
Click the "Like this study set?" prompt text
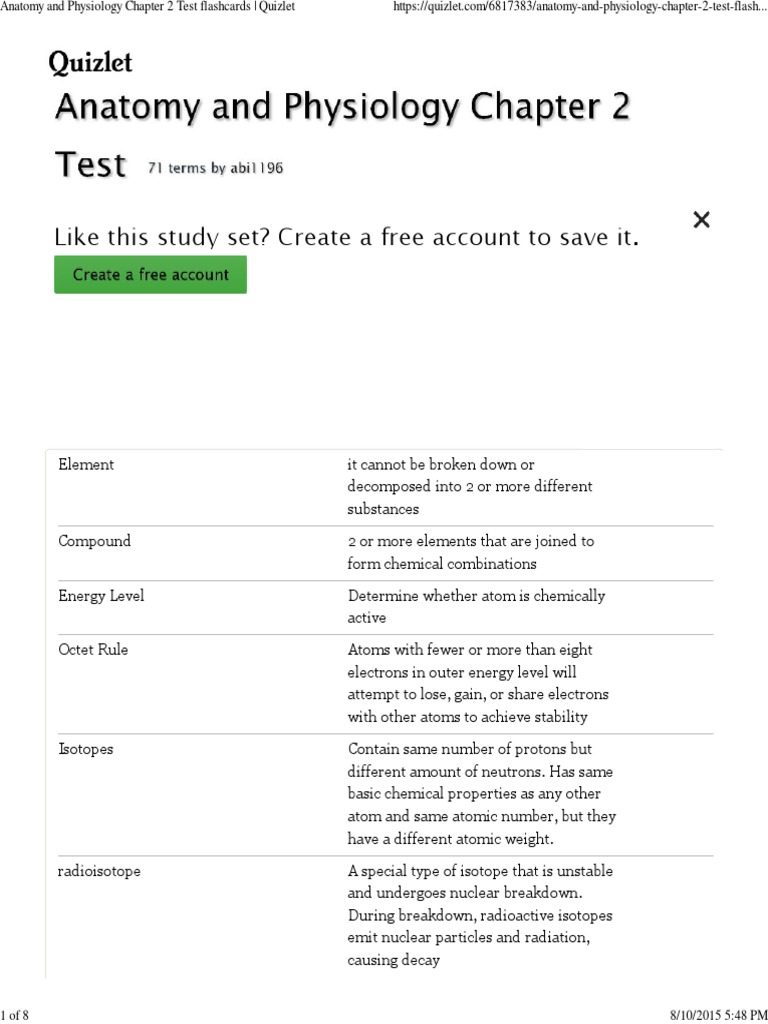tap(346, 238)
